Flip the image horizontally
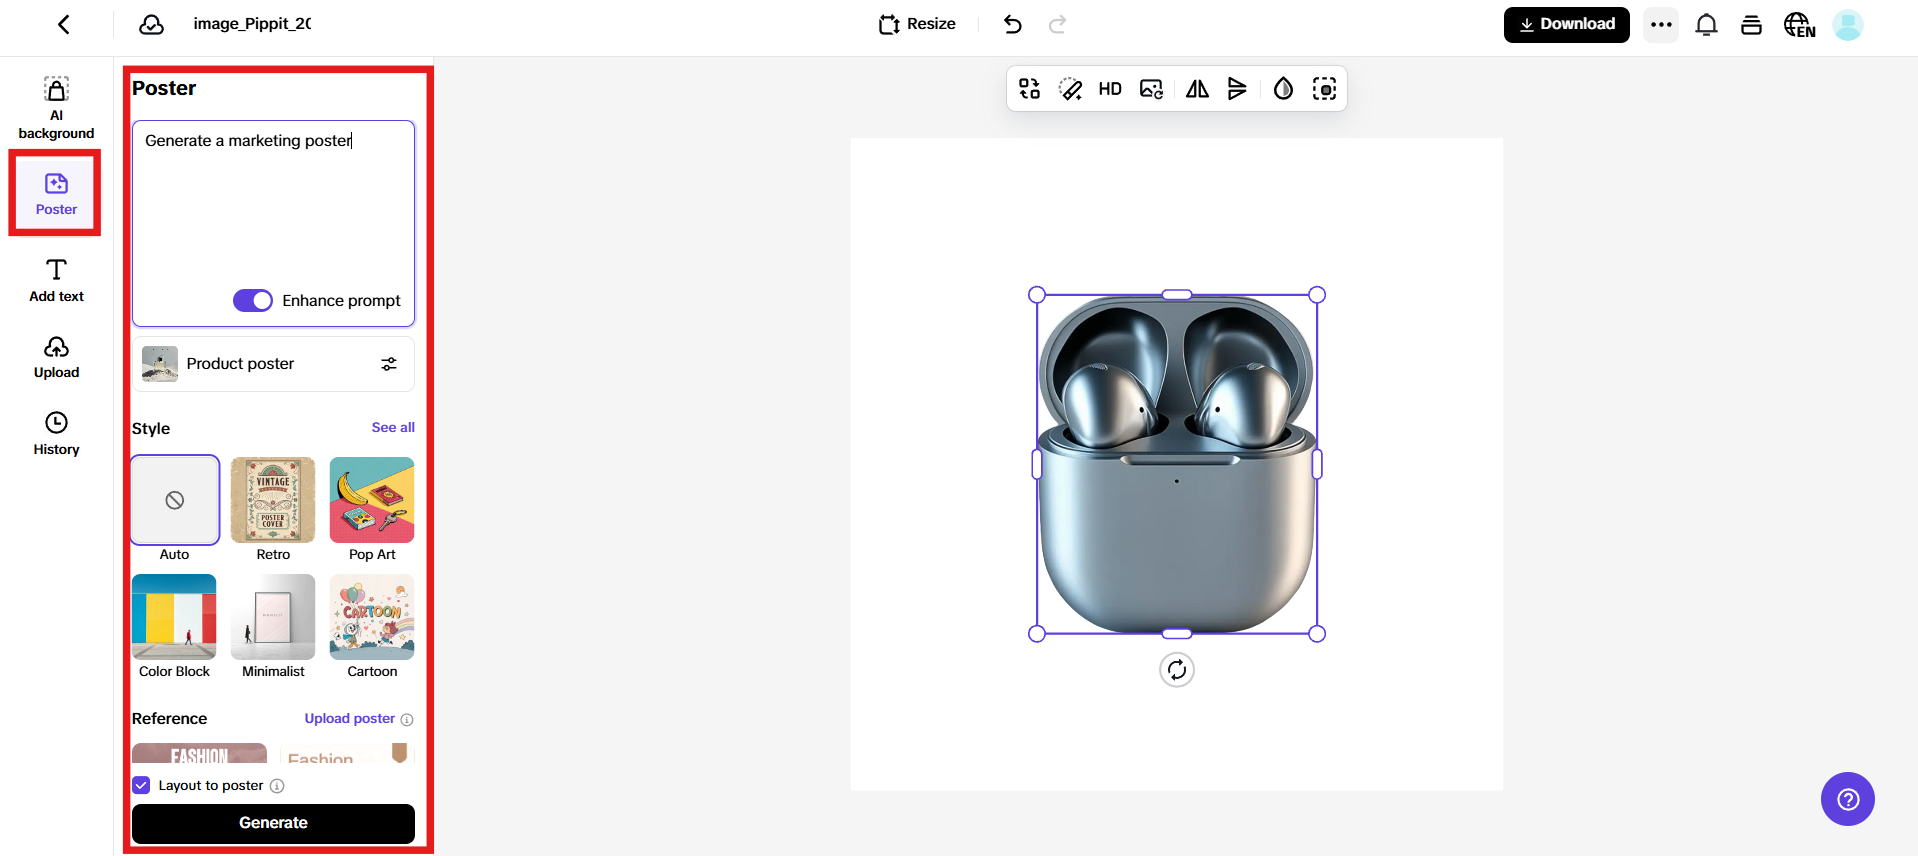The image size is (1918, 856). coord(1197,89)
